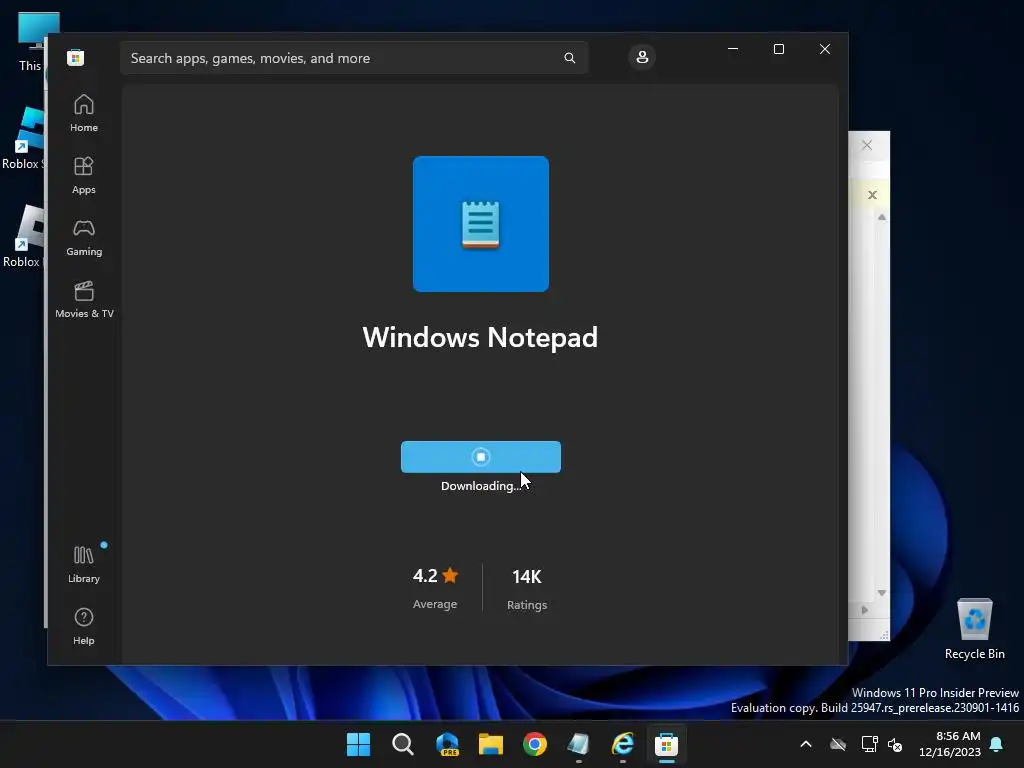Viewport: 1024px width, 768px height.
Task: Switch to the Notepad taskbar app
Action: click(x=579, y=744)
